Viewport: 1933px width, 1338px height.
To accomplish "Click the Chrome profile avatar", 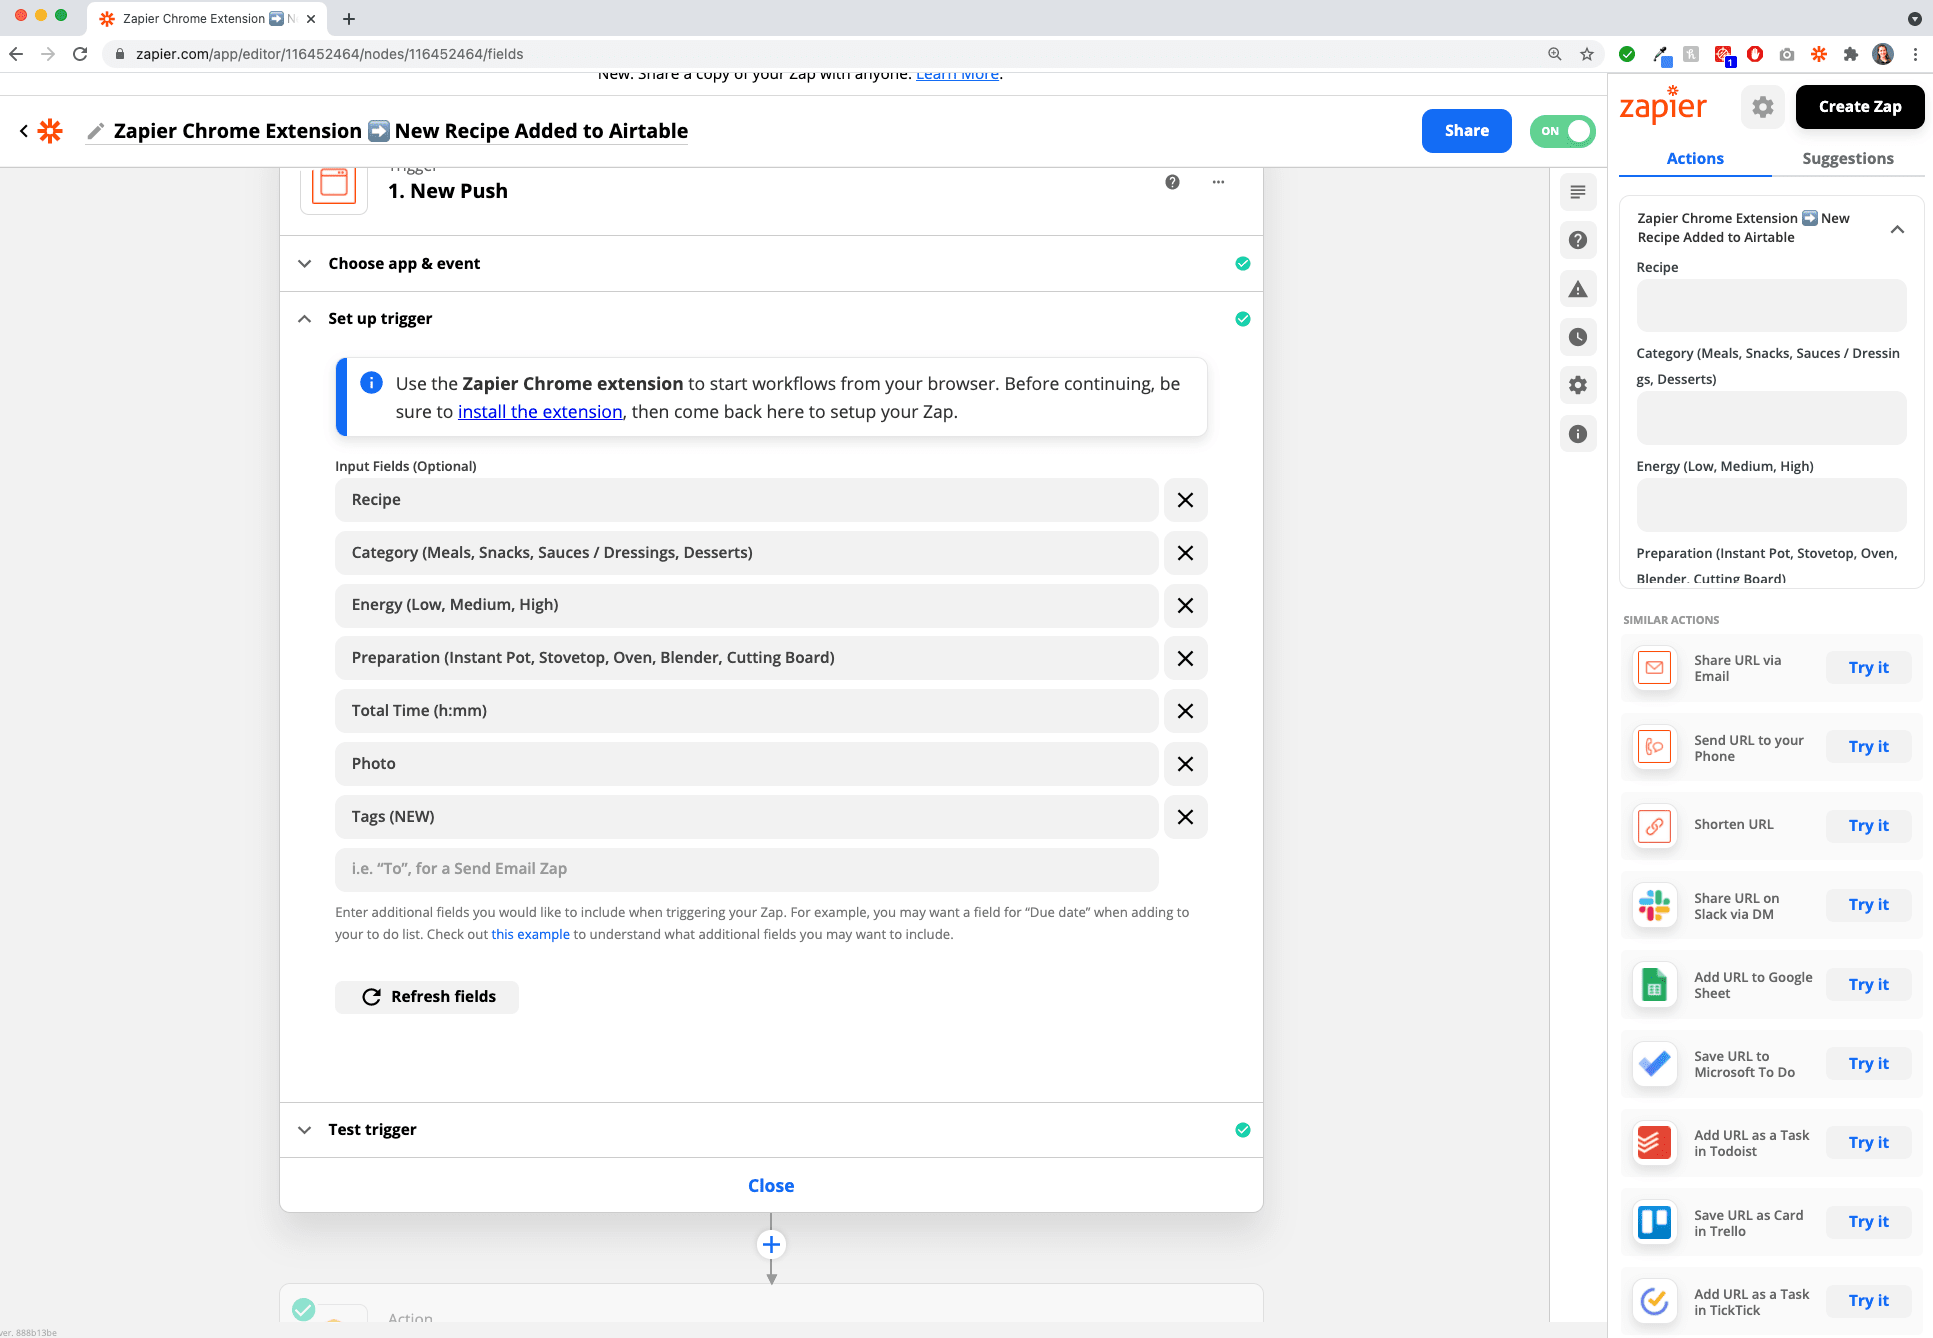I will (1883, 54).
